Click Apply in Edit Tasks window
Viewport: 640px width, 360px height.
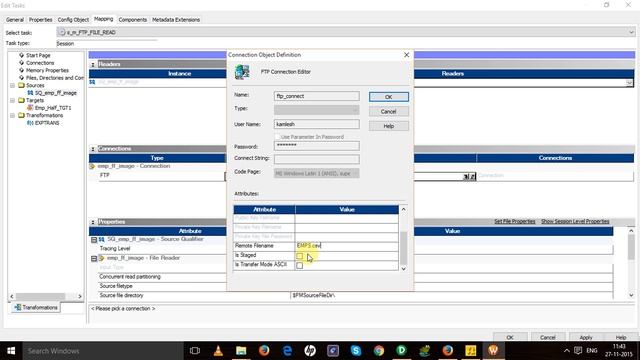[x=586, y=337]
